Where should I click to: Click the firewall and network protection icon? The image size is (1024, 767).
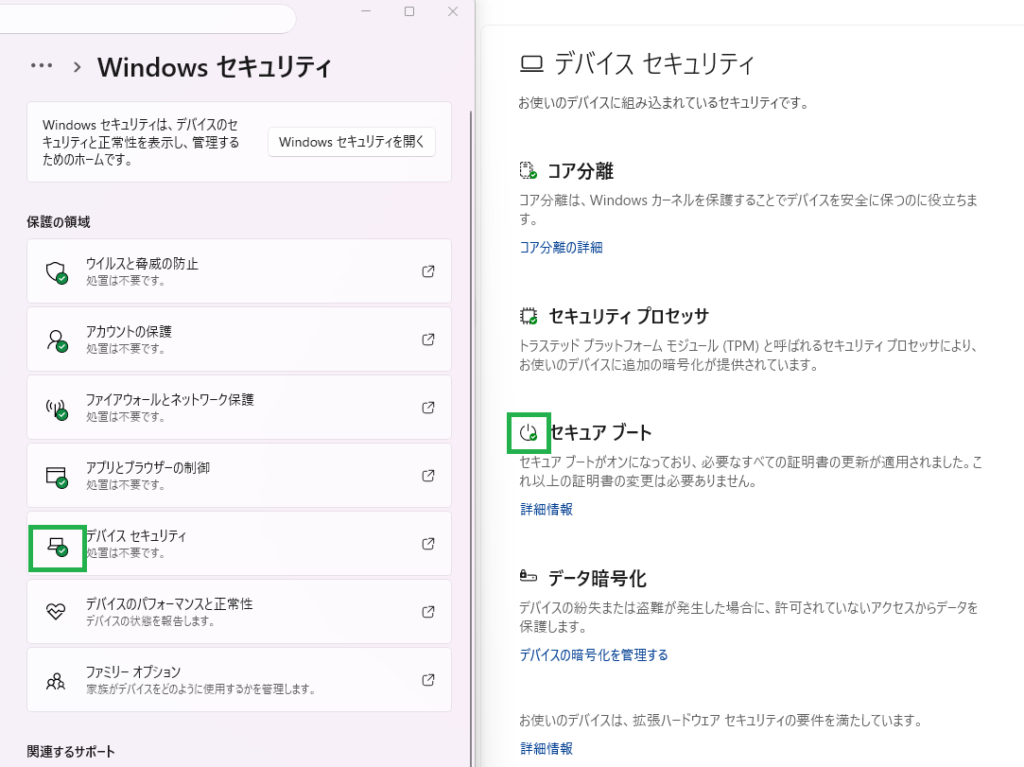tap(56, 409)
